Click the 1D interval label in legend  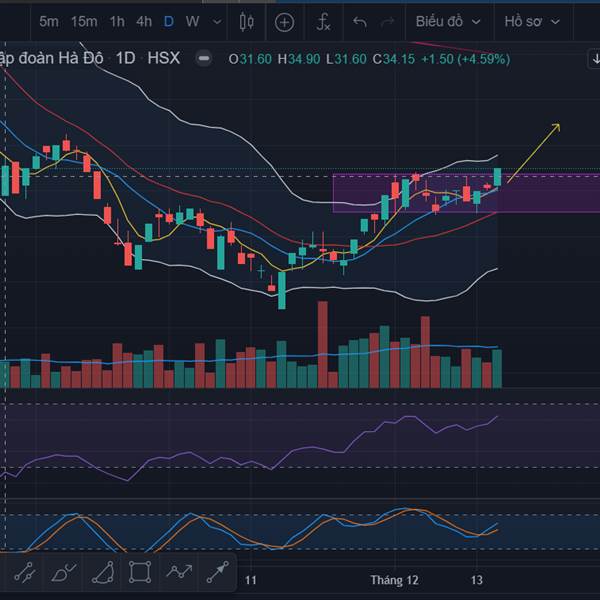[126, 59]
